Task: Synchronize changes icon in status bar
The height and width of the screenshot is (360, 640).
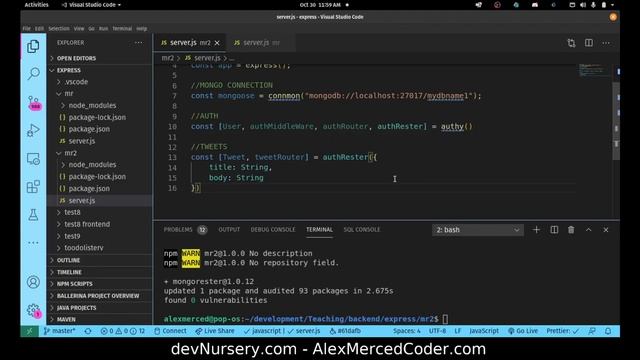Action: (88, 331)
